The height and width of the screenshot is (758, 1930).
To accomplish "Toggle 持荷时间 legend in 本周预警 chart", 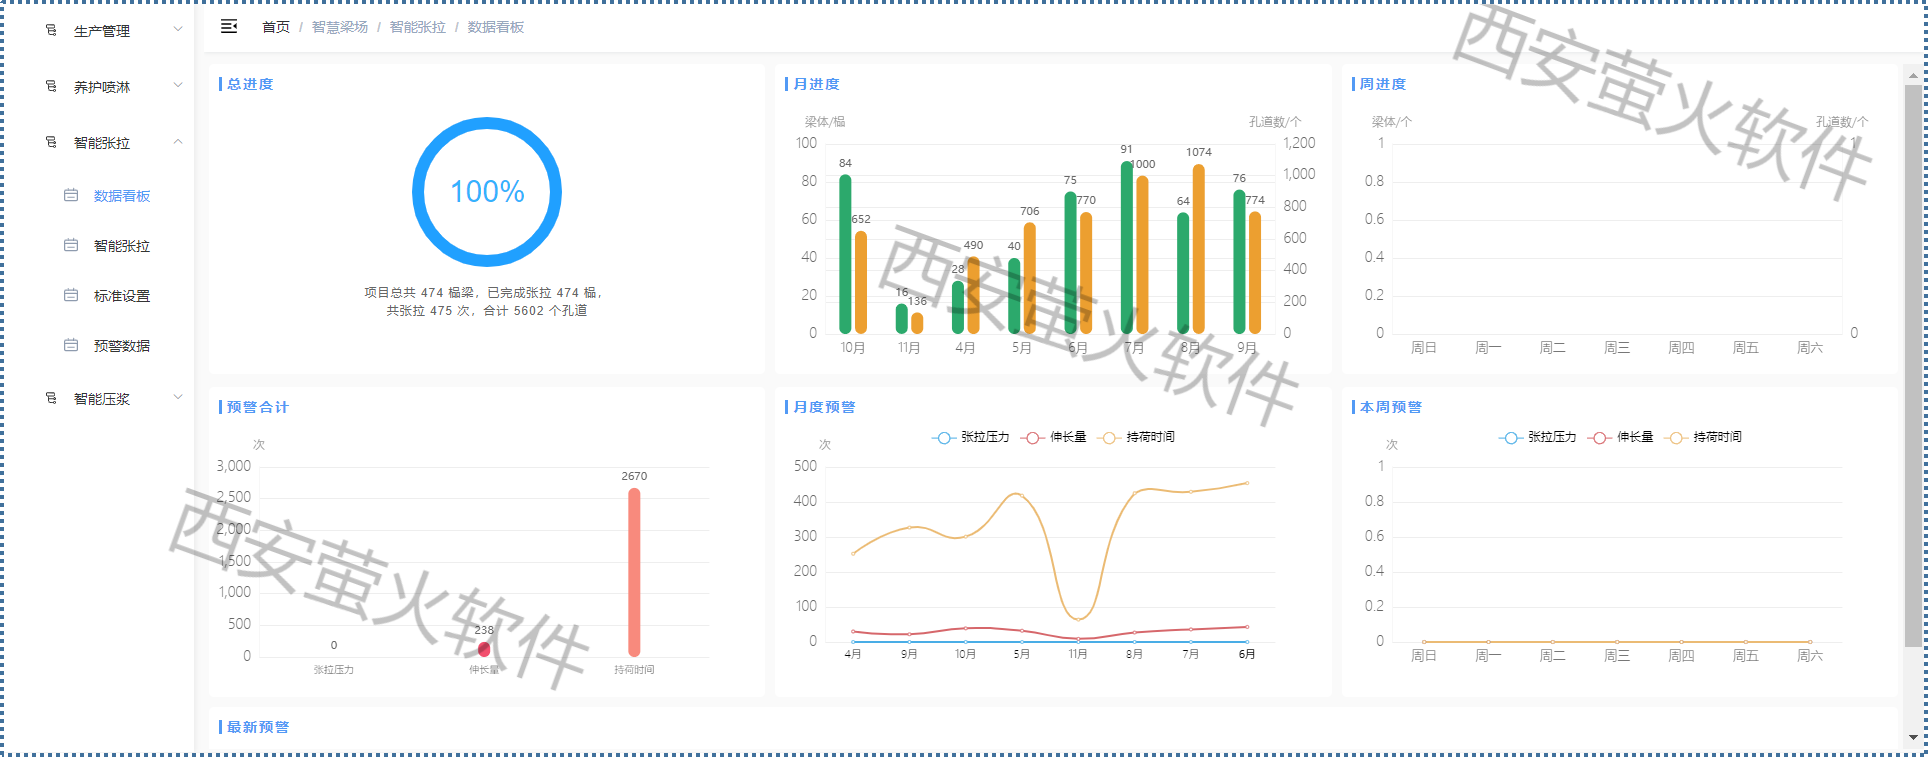I will (1704, 437).
